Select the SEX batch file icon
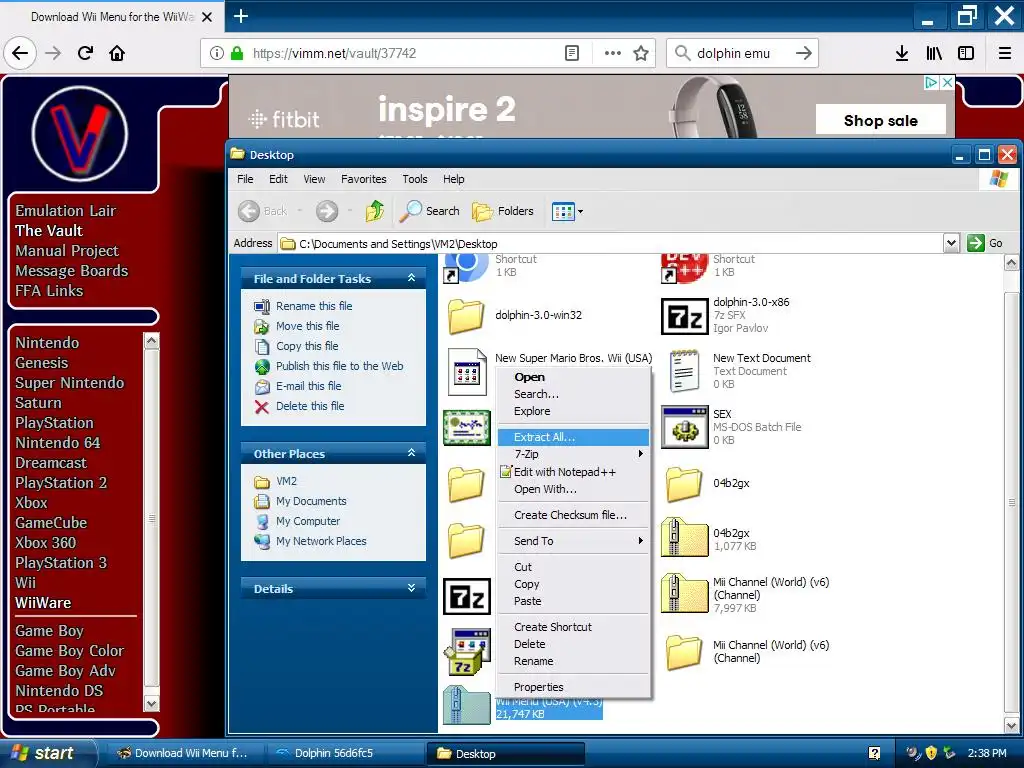Image resolution: width=1024 pixels, height=768 pixels. (x=684, y=427)
